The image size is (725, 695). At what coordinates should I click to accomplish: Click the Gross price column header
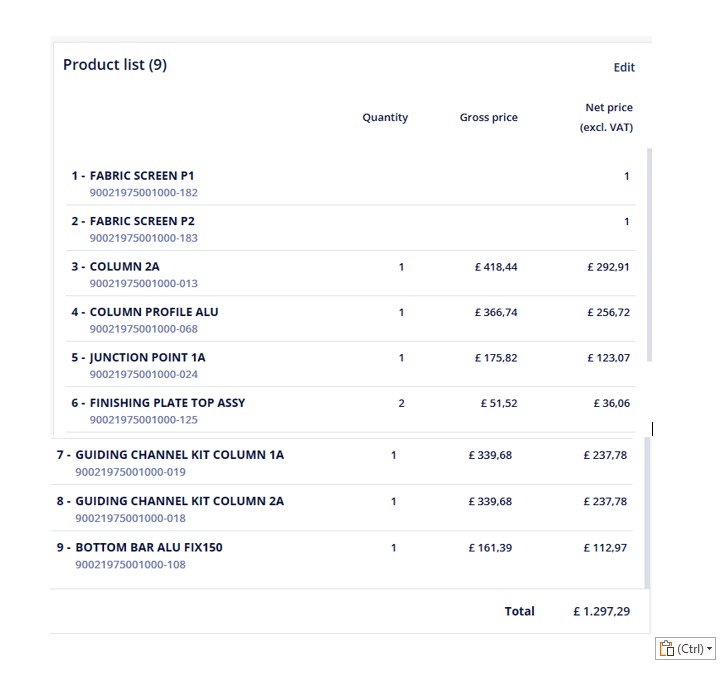tap(489, 118)
